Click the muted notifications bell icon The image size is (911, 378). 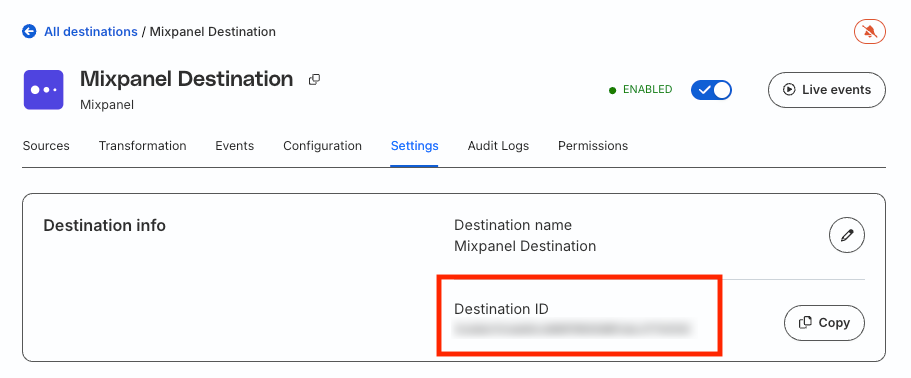click(x=870, y=31)
